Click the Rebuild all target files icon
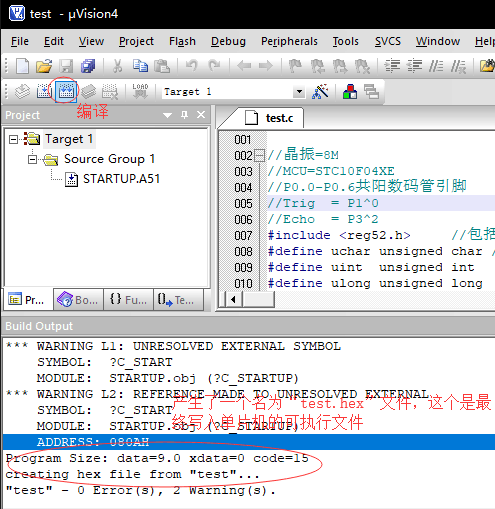 tap(66, 91)
